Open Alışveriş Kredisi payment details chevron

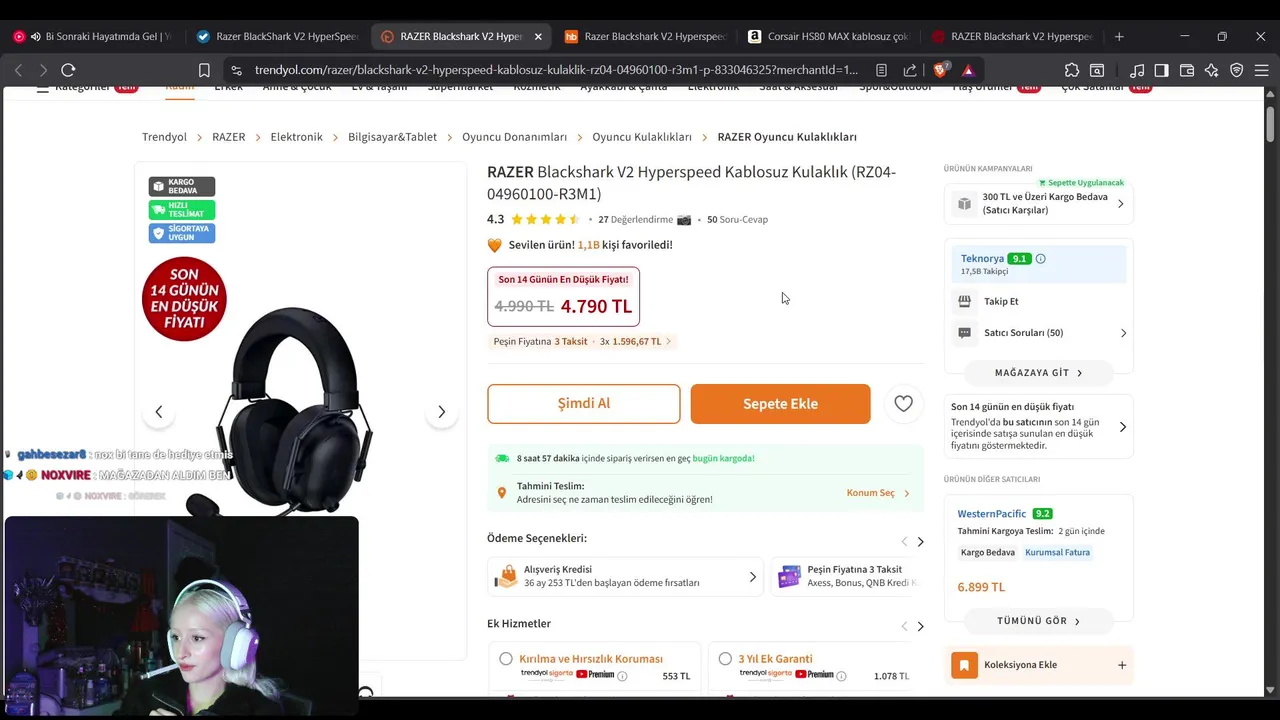click(x=753, y=577)
